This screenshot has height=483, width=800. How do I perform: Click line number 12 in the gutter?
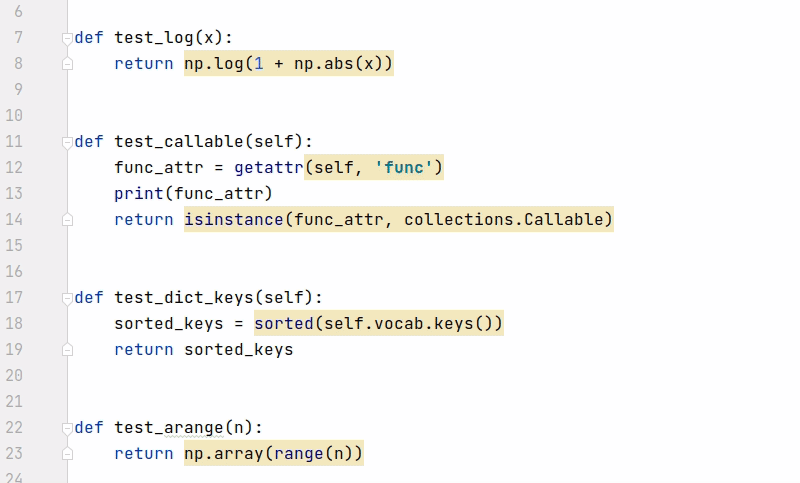[x=14, y=168]
